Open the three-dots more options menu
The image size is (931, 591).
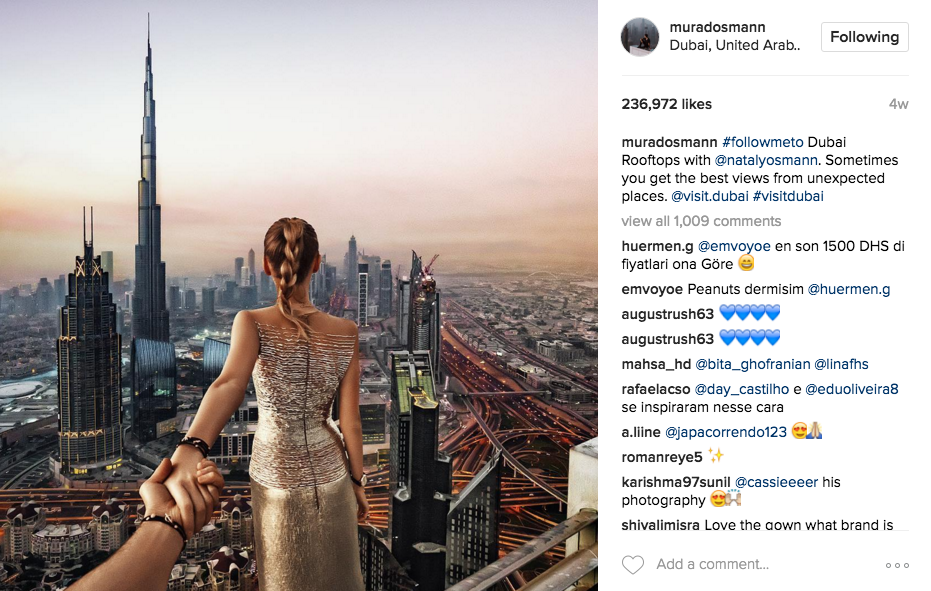pos(897,565)
